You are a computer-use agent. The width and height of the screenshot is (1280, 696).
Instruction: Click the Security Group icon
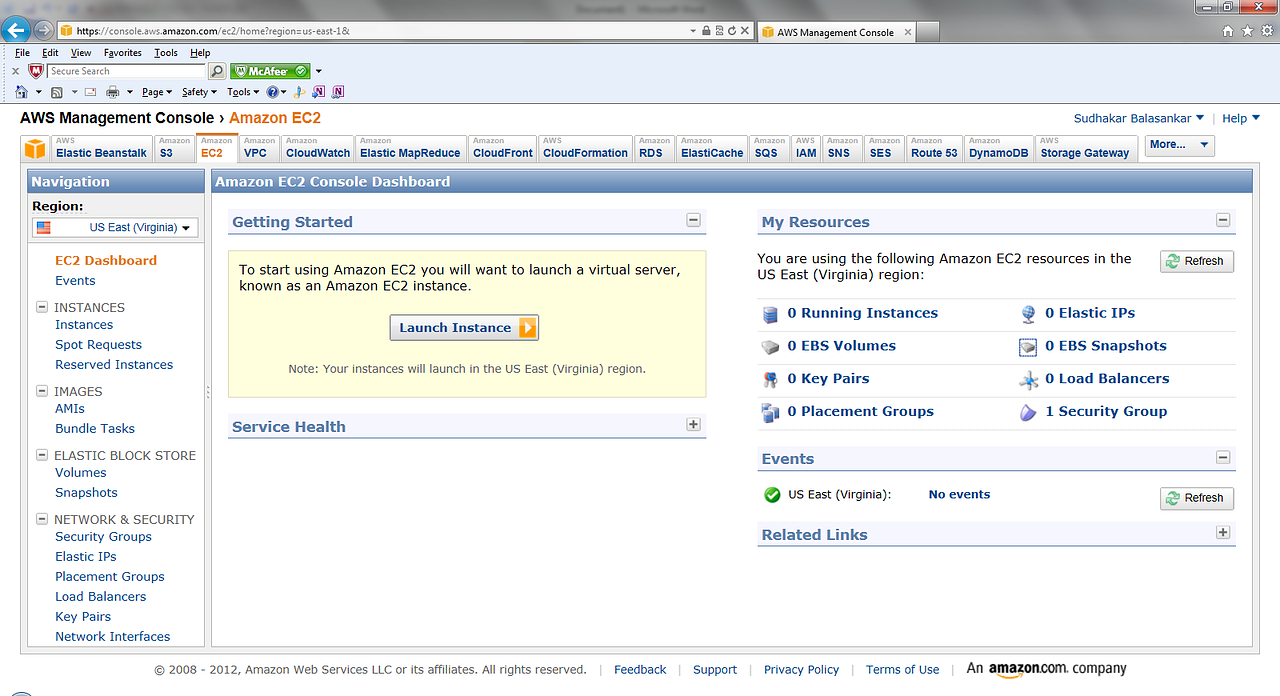(1028, 412)
